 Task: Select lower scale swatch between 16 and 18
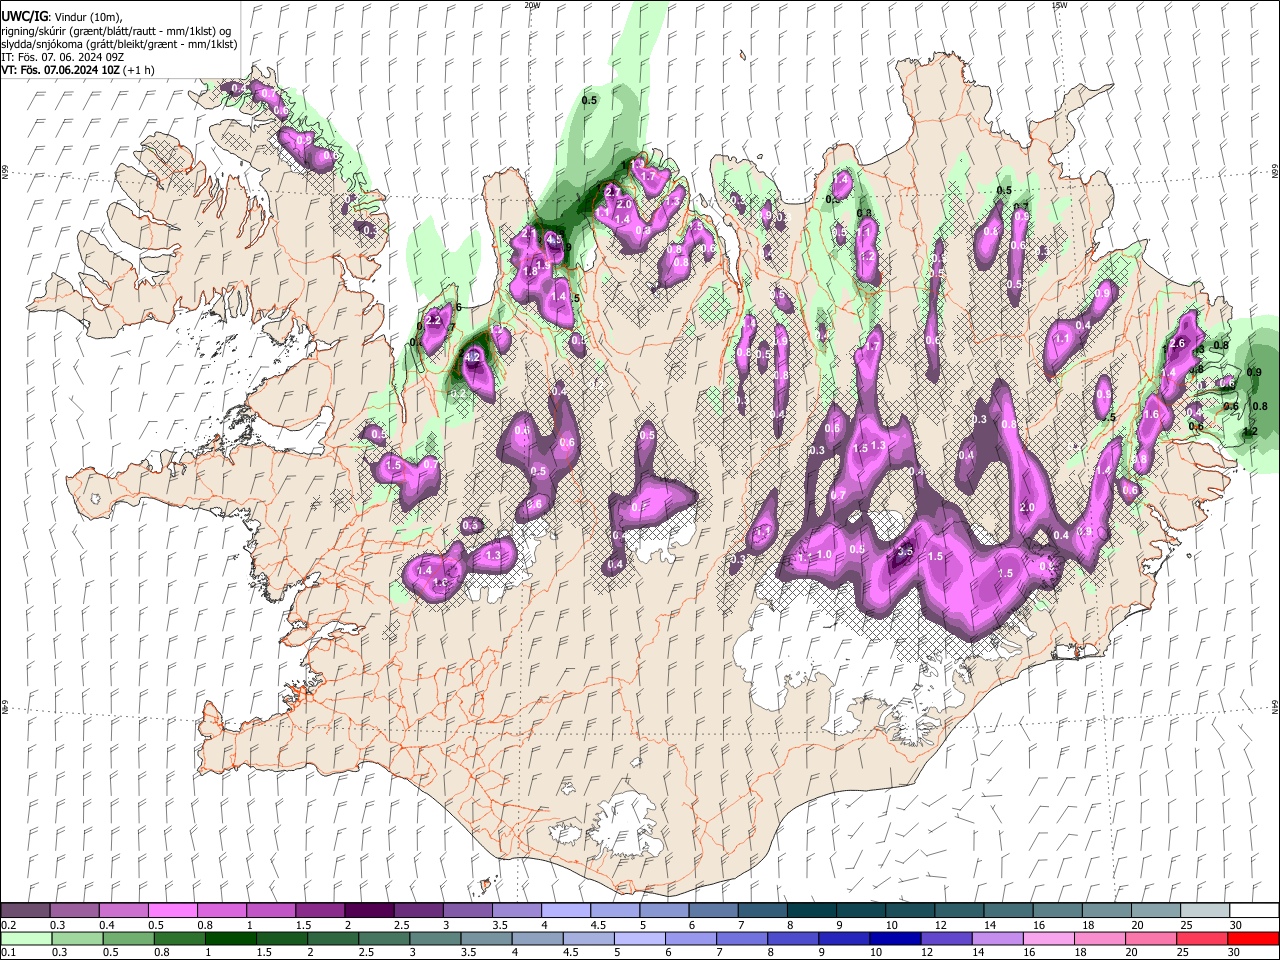1050,939
